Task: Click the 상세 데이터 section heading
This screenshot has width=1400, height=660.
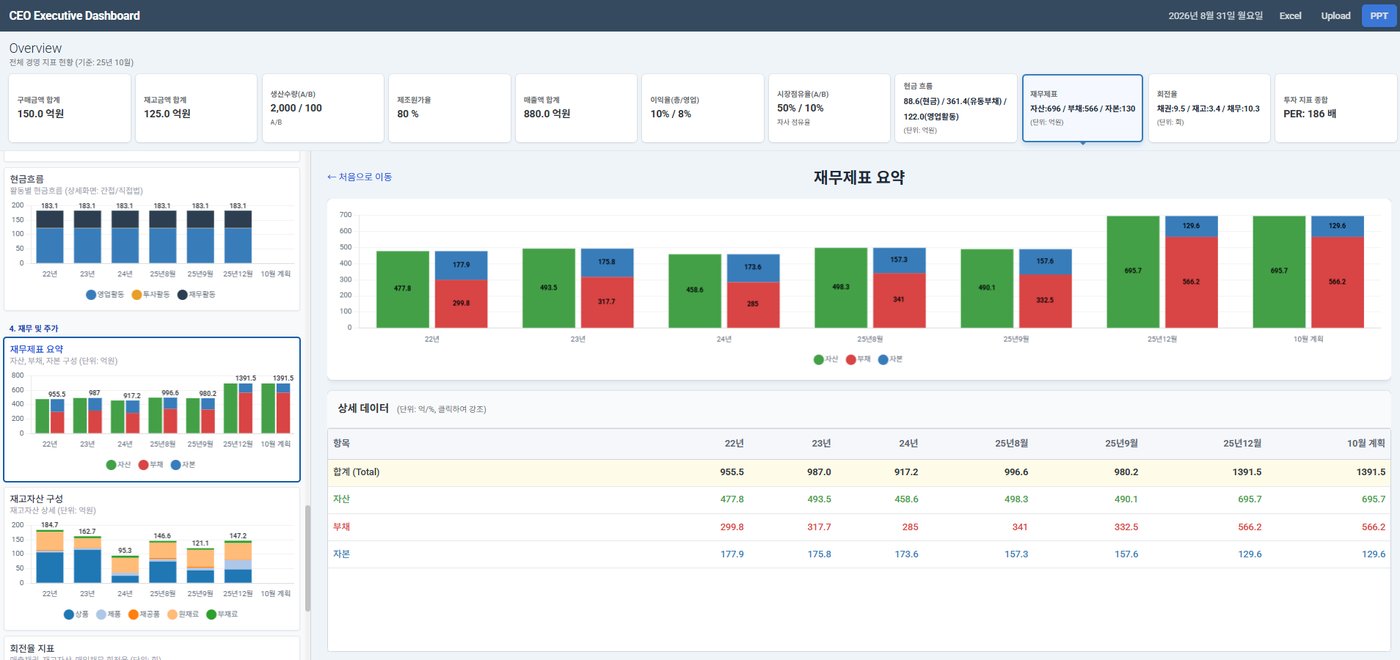Action: (365, 408)
